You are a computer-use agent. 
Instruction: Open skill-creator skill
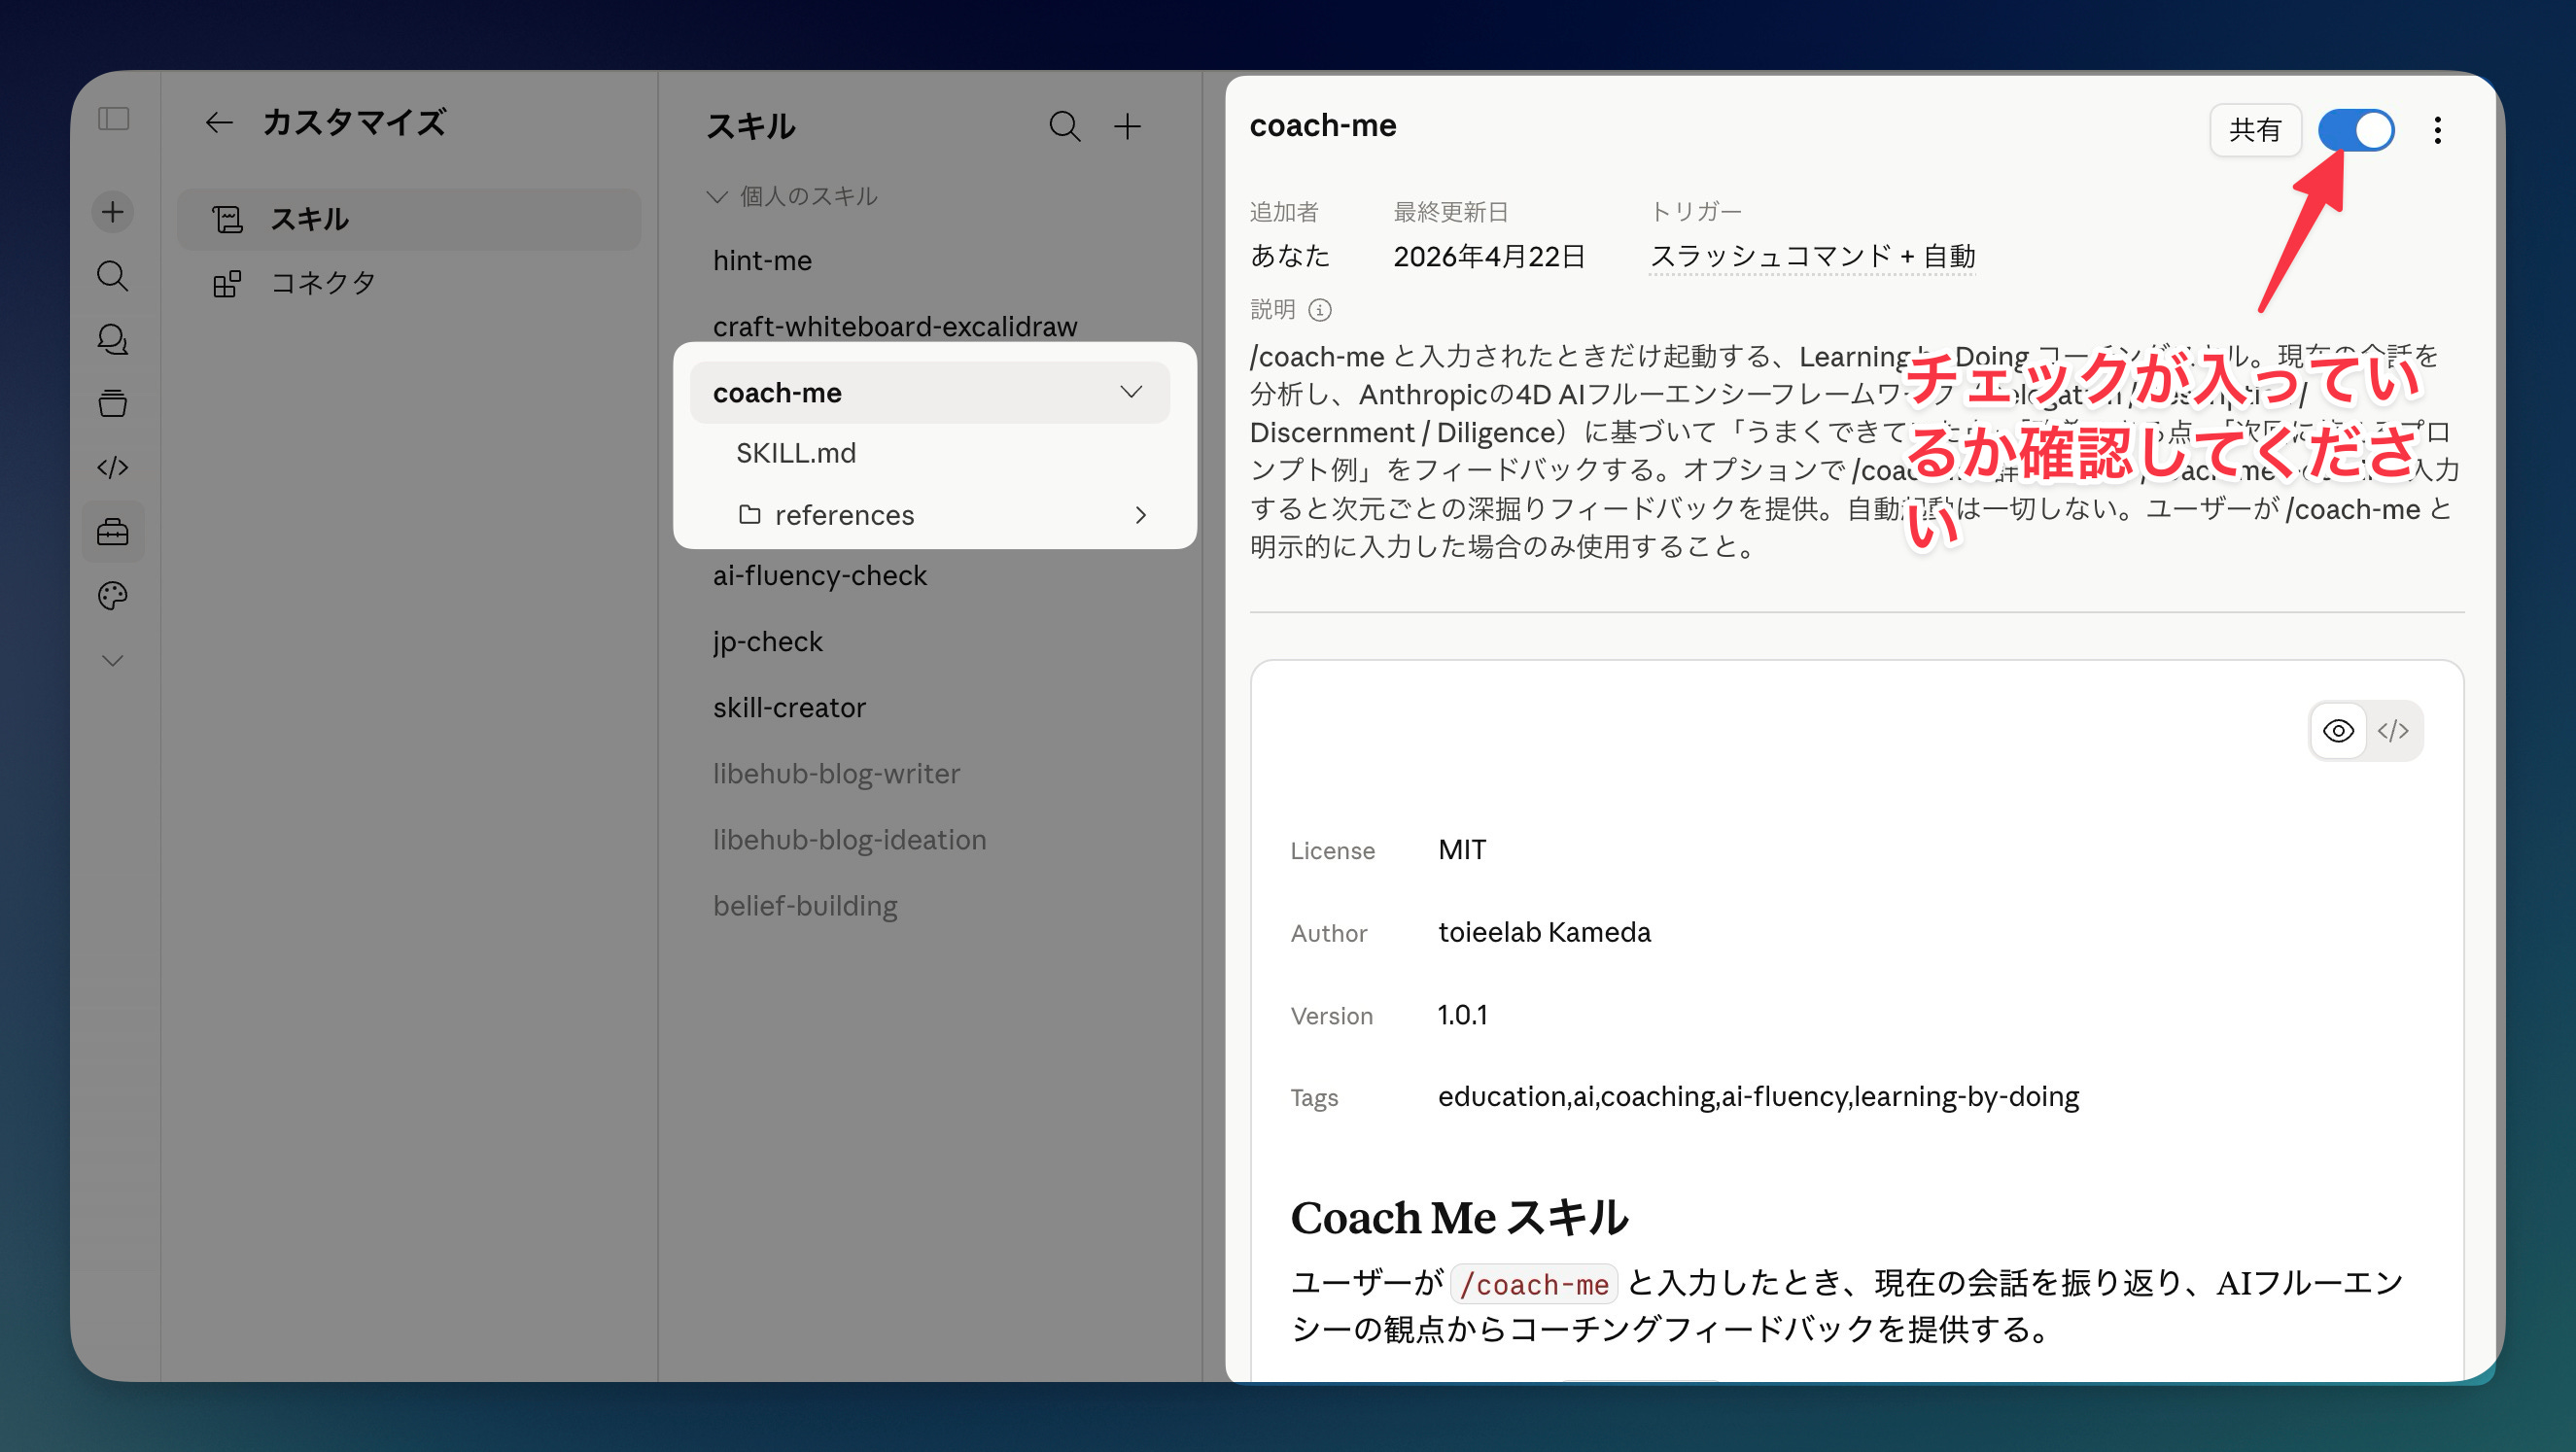789,707
